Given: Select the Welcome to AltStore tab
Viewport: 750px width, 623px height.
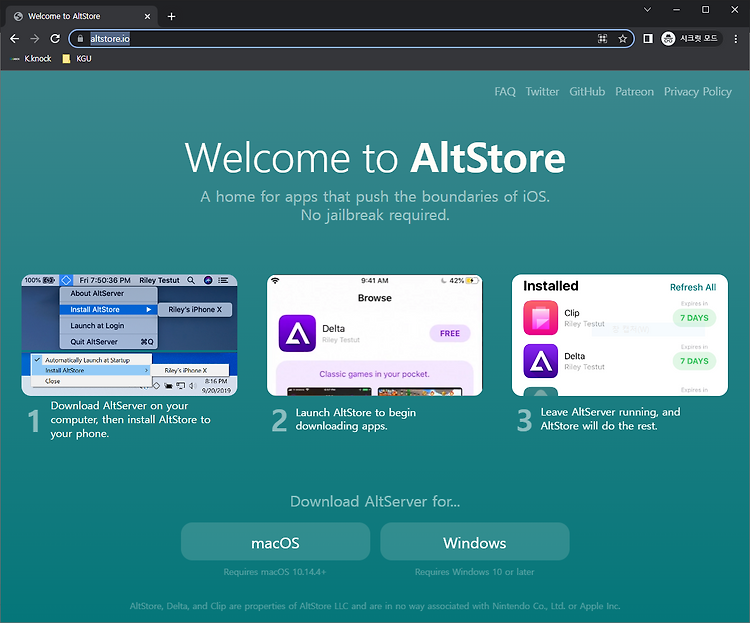Looking at the screenshot, I should [81, 16].
